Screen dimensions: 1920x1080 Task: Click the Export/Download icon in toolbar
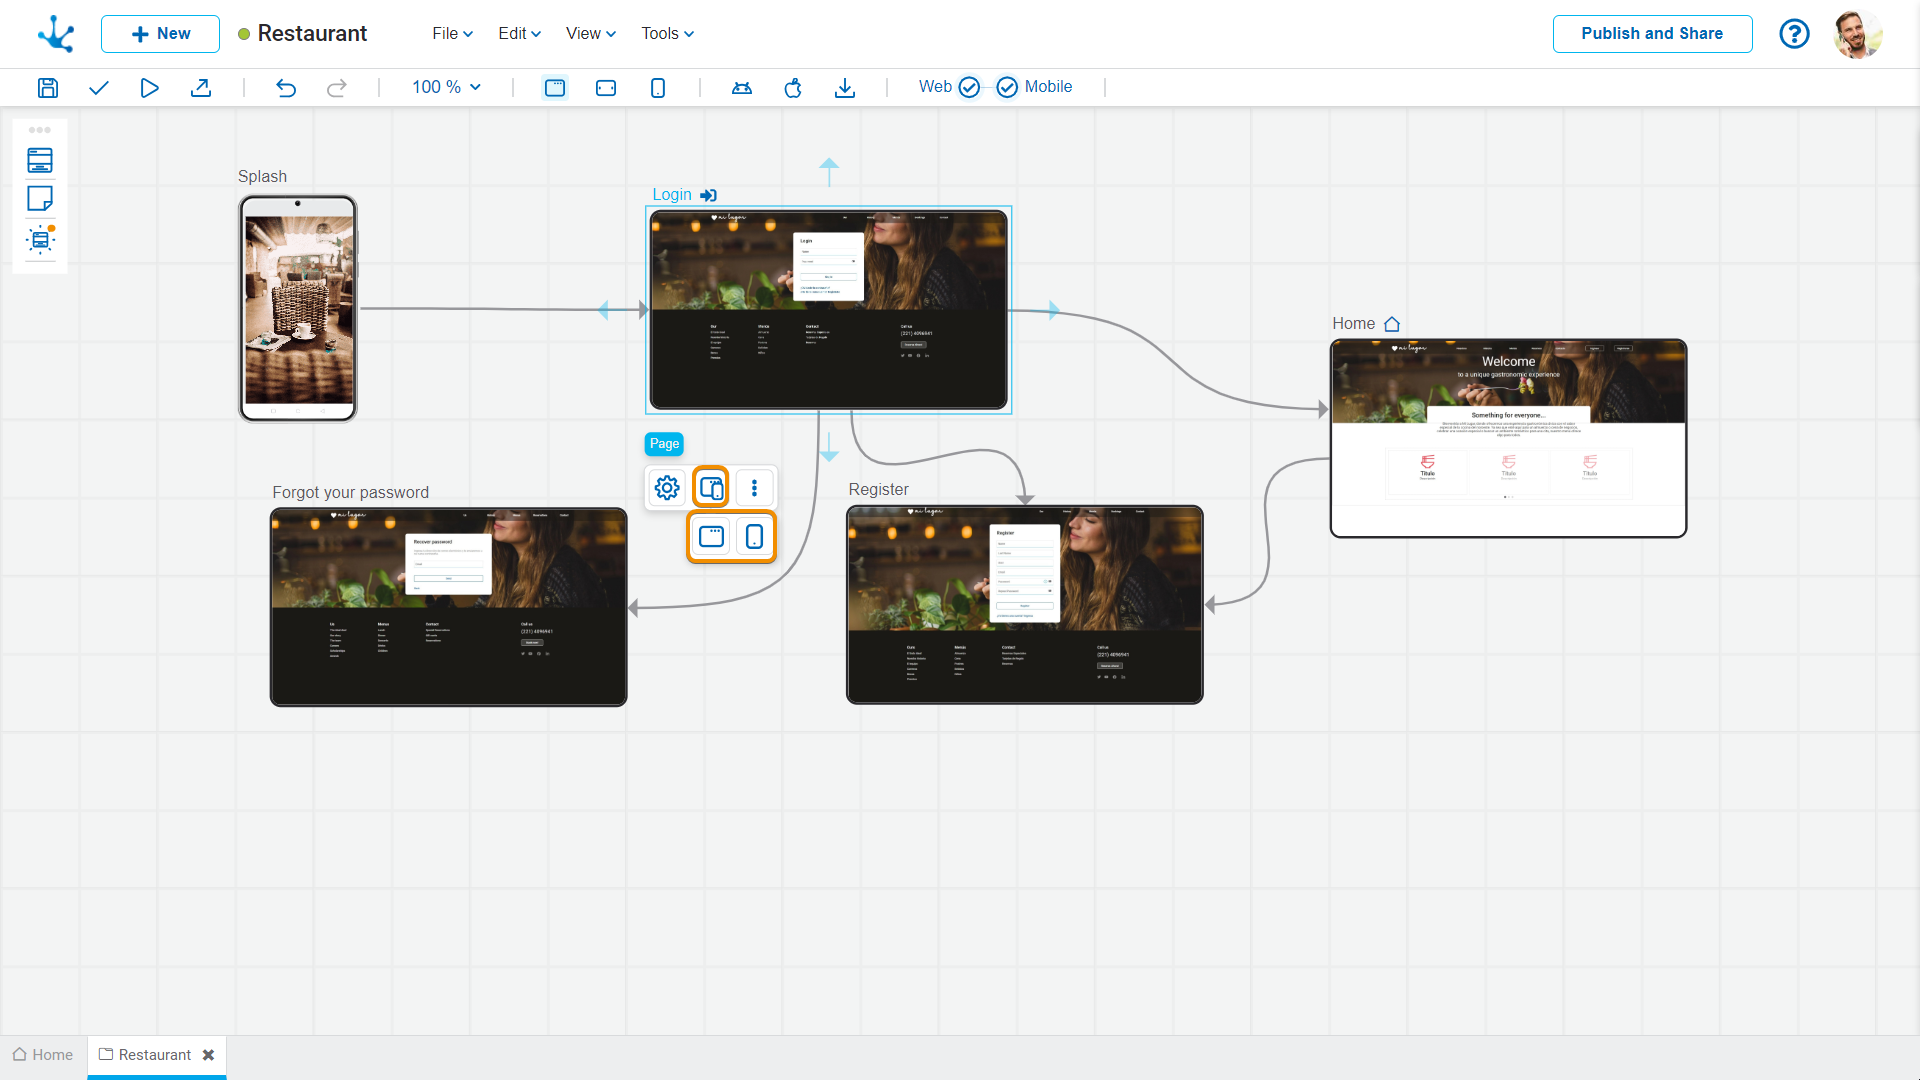tap(845, 87)
